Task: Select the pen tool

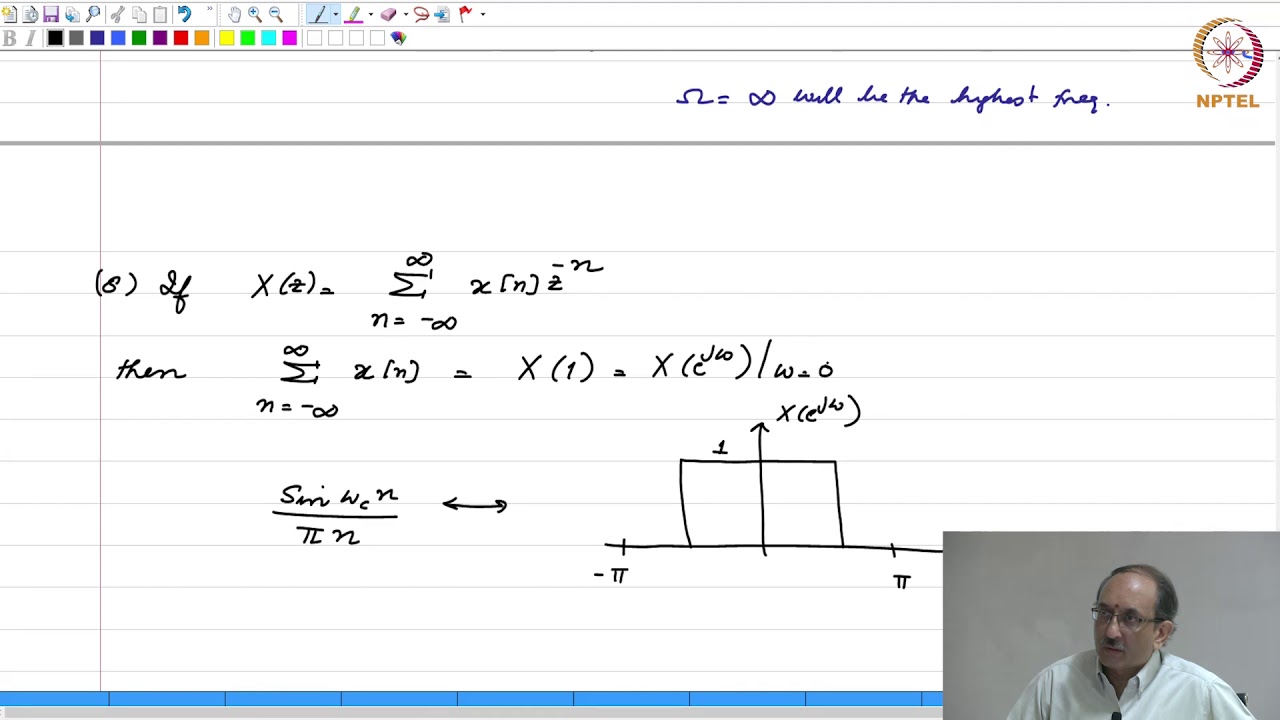Action: point(318,14)
